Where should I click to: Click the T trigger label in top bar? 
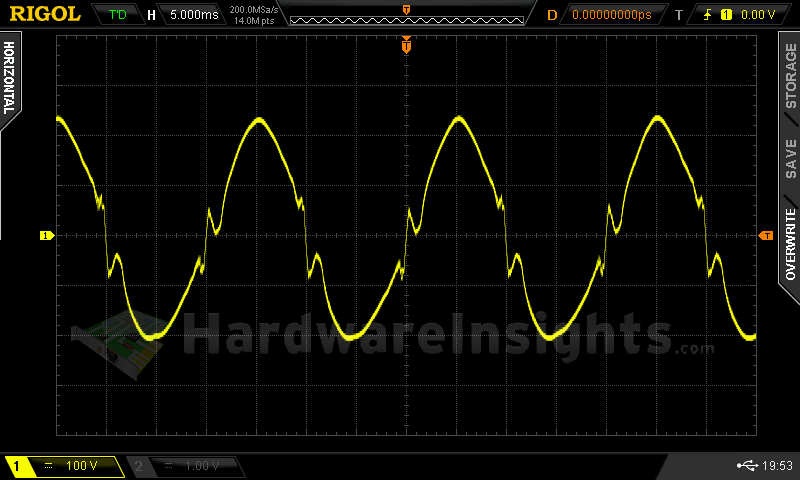679,15
